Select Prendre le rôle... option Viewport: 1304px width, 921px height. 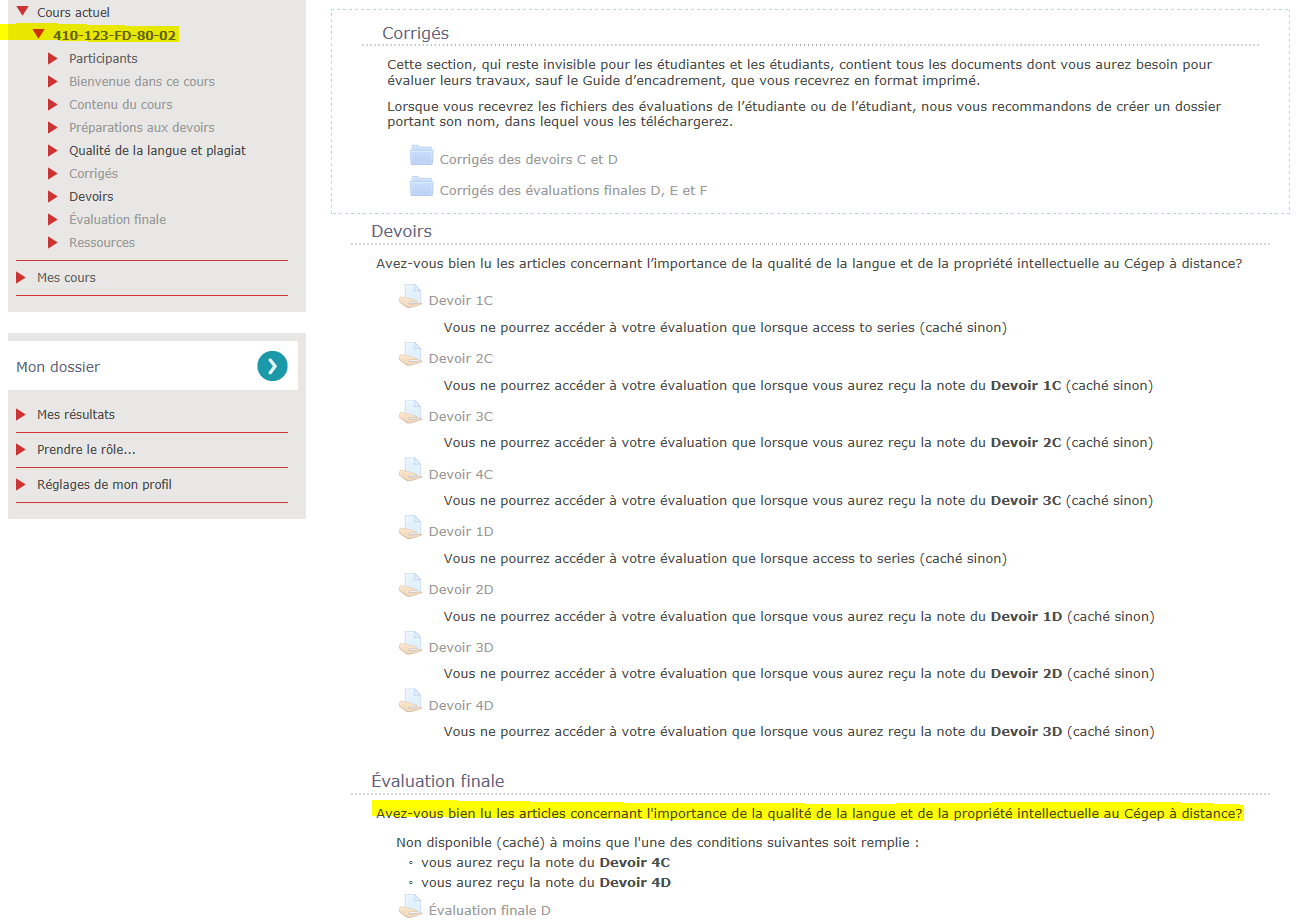click(x=86, y=450)
